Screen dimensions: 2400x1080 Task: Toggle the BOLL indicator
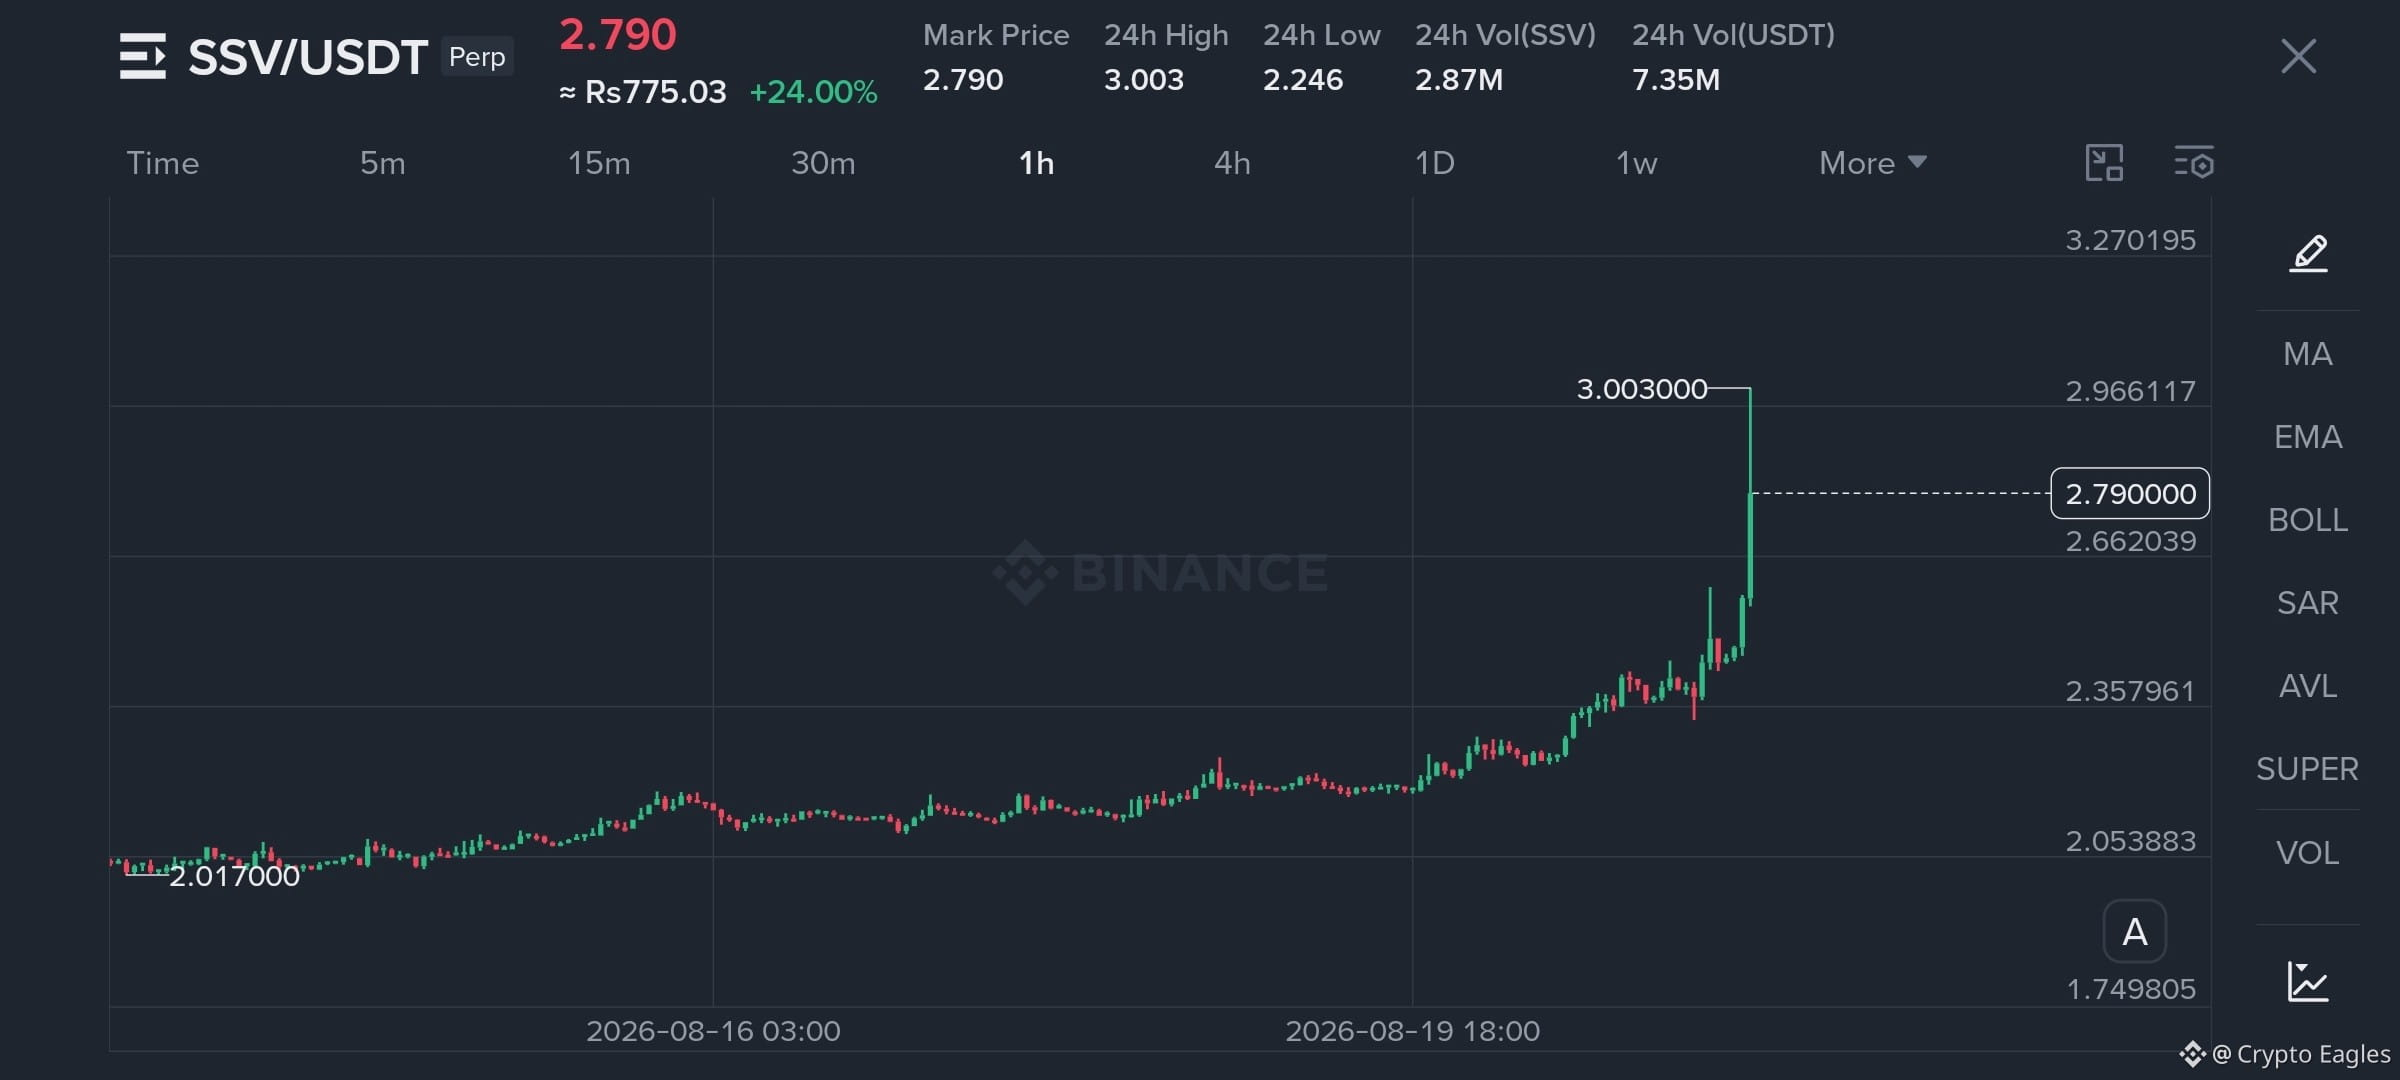(x=2308, y=520)
